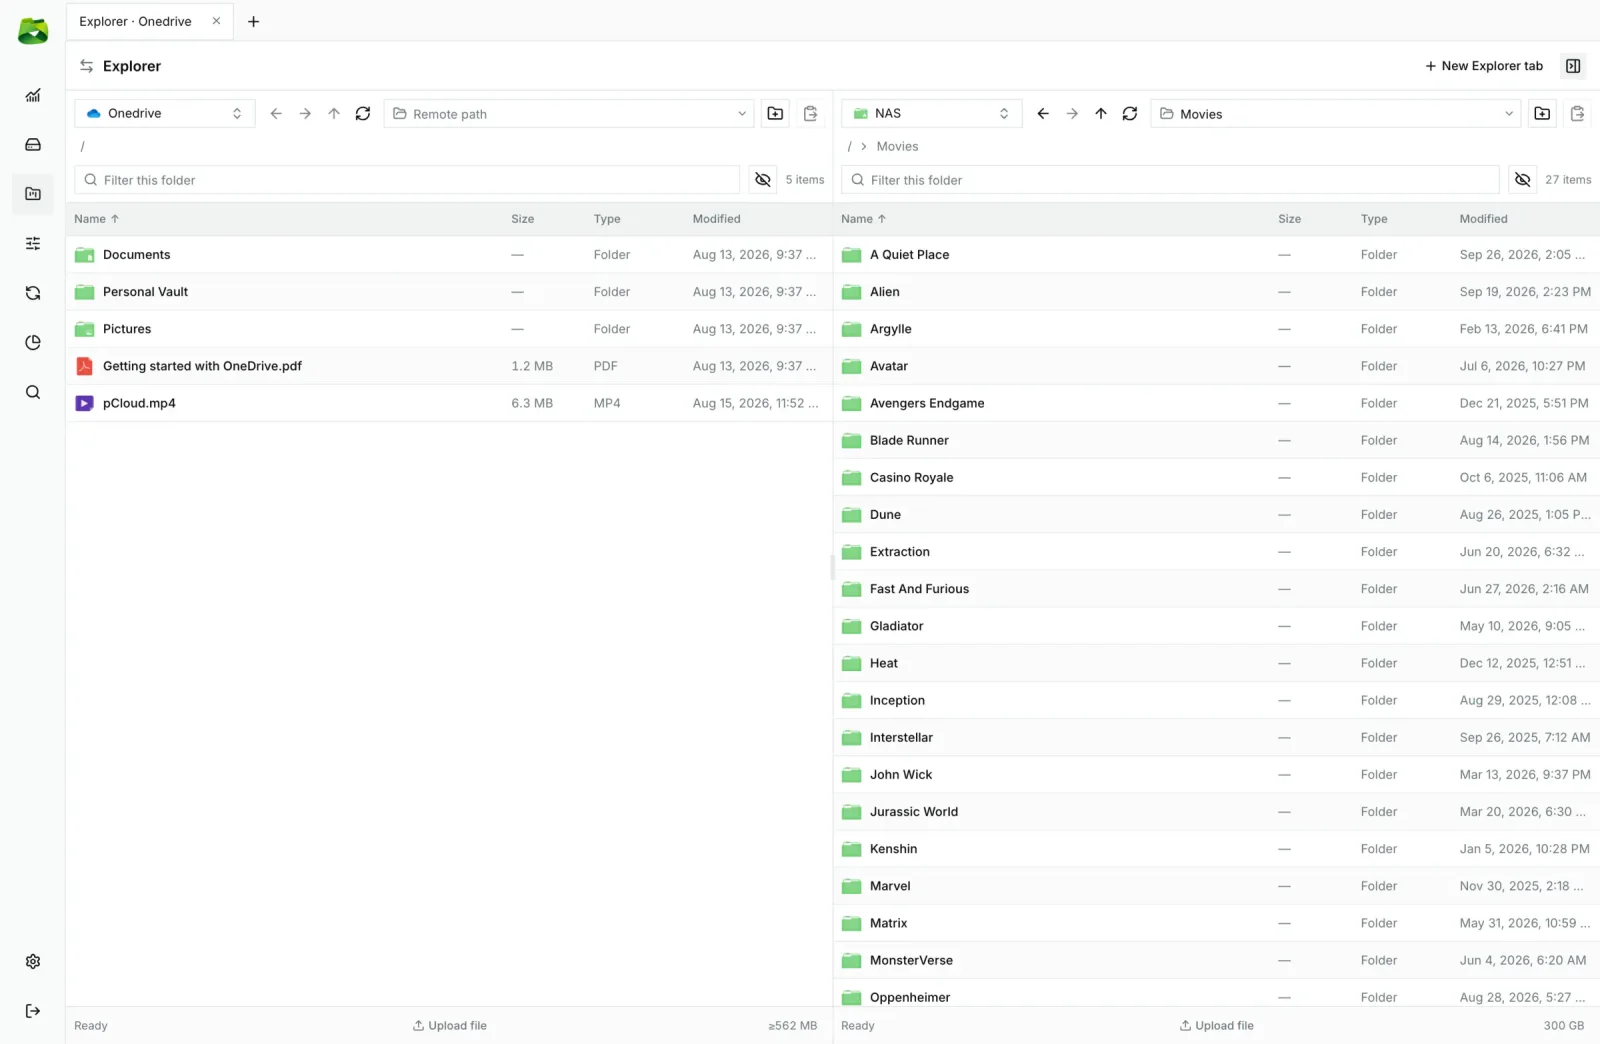This screenshot has height=1044, width=1600.
Task: Refresh the NAS pane
Action: coord(1130,114)
